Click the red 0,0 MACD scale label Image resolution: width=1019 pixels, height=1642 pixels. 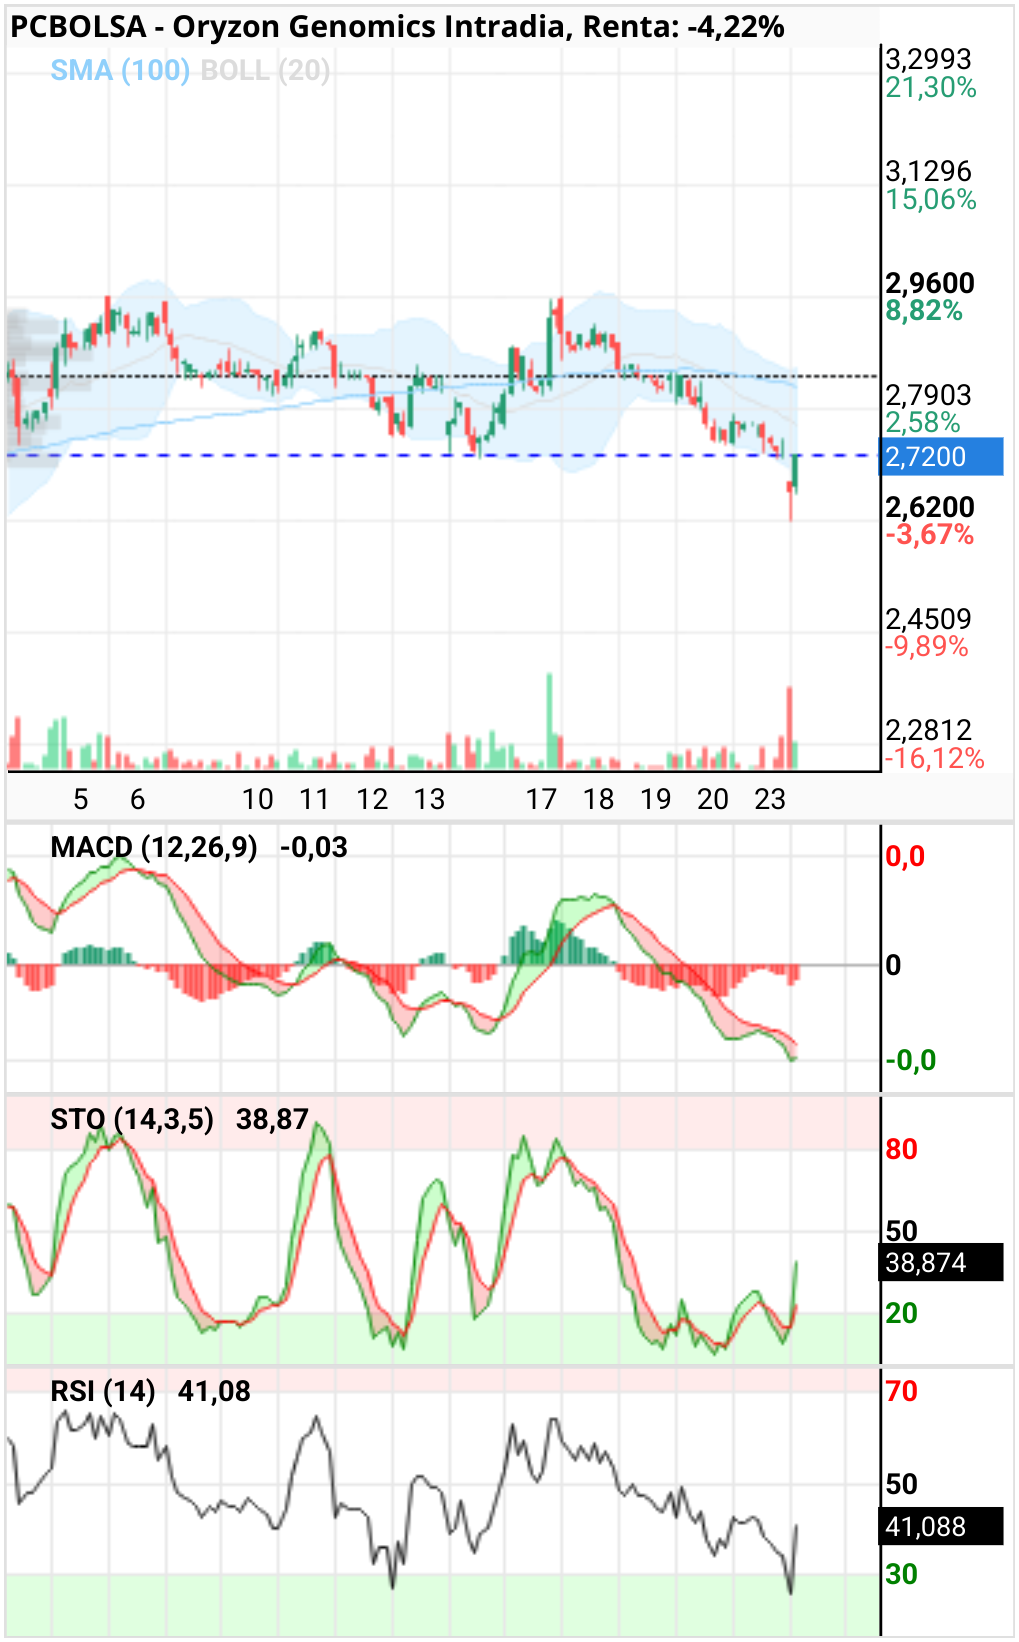tap(905, 856)
